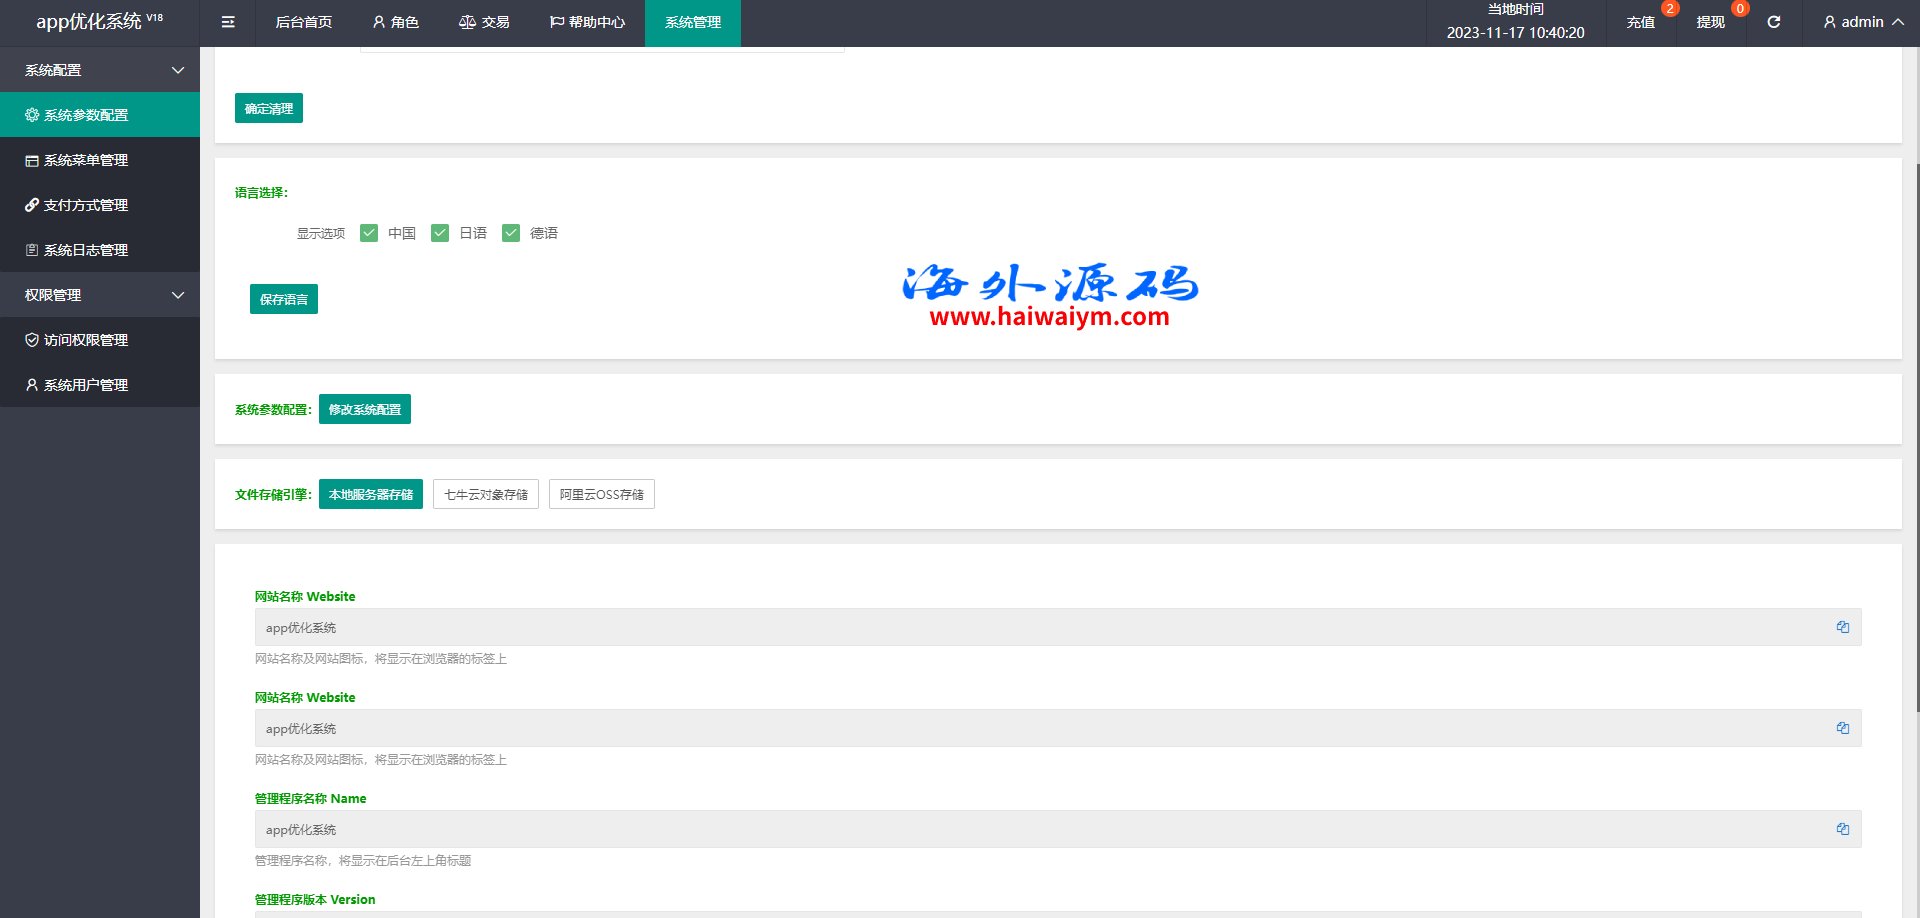Screen dimensions: 1920x918
Task: Uncheck the 中国 language checkbox
Action: (x=369, y=233)
